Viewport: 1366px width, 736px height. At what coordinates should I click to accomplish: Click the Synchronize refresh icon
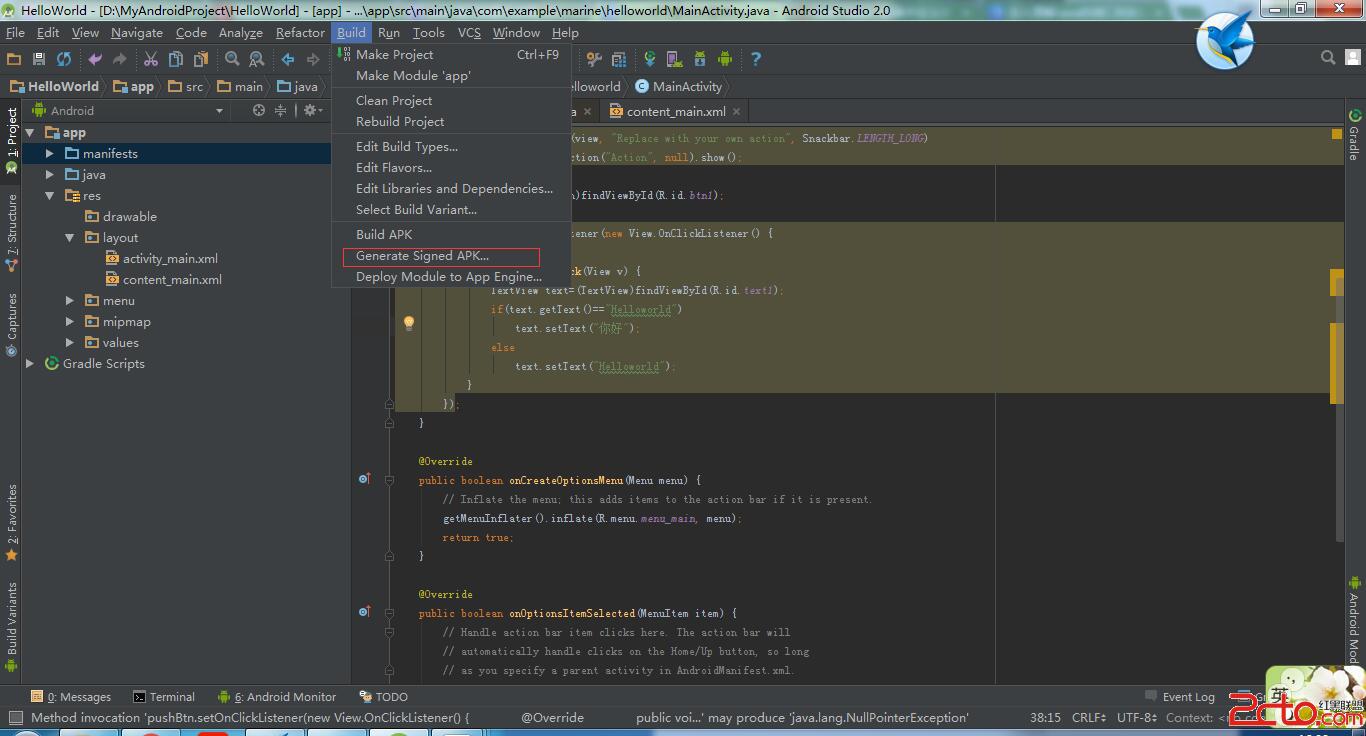(64, 59)
